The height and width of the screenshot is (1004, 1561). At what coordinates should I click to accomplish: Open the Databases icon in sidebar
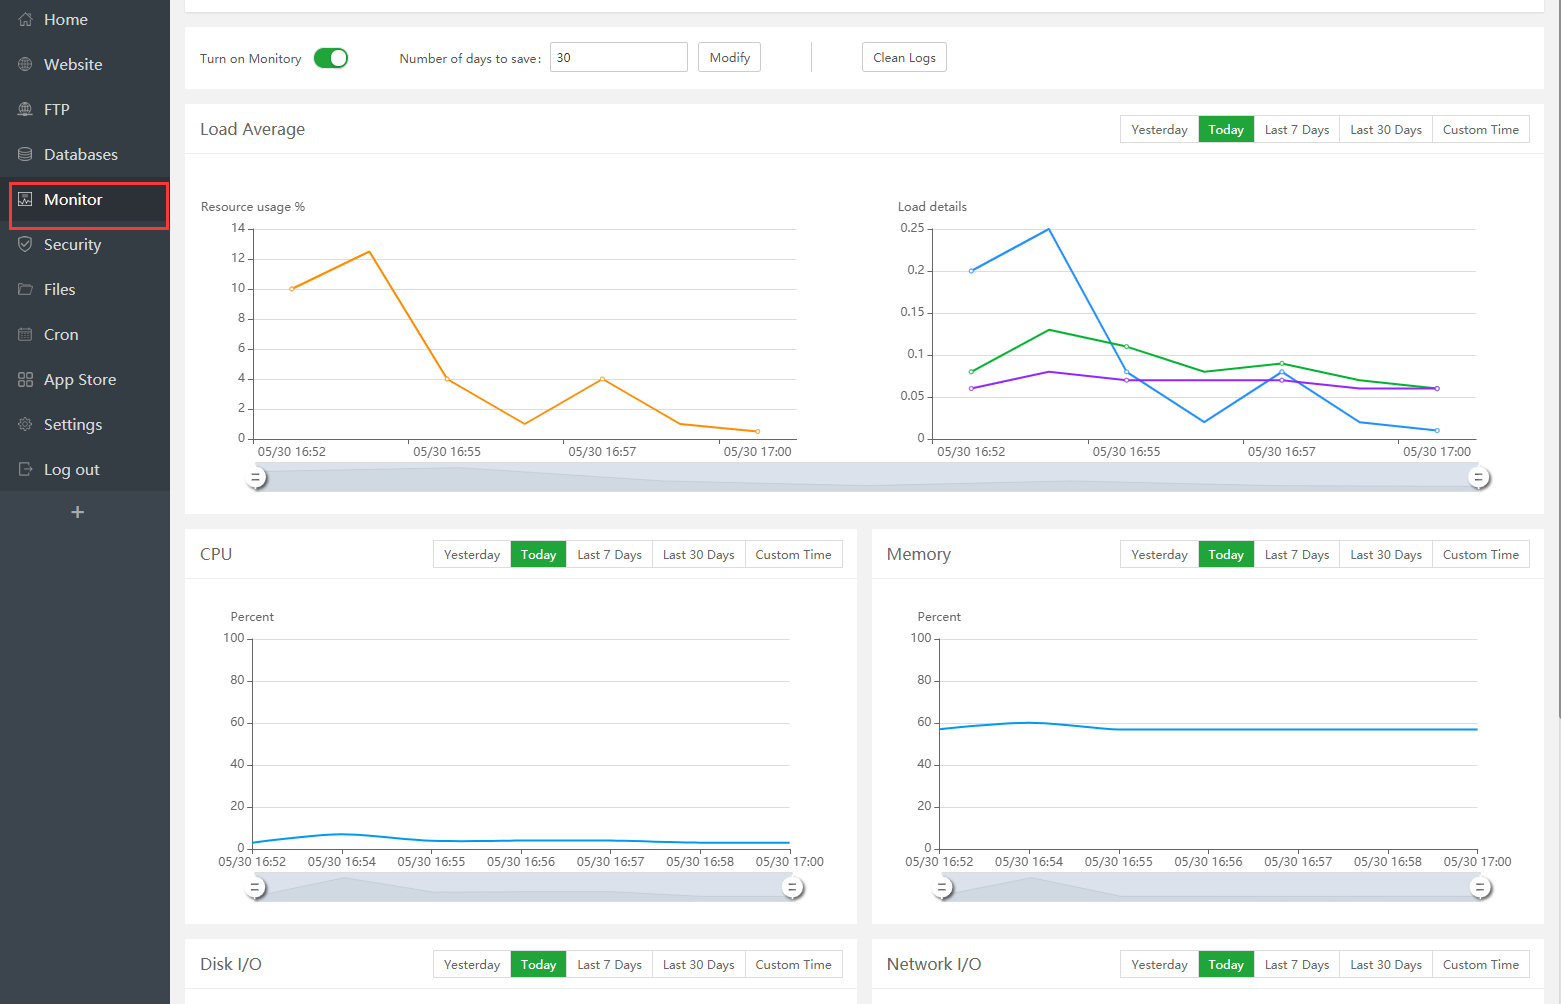tap(25, 155)
